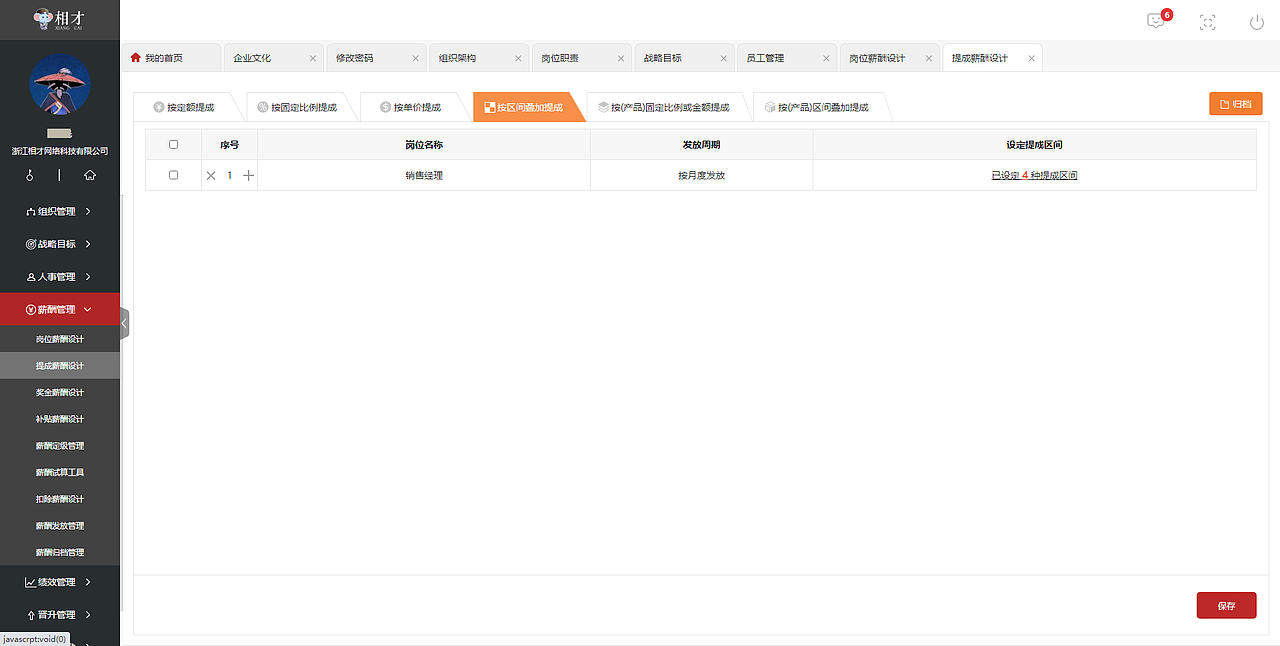Click the 设定提成区间 column header
This screenshot has width=1280, height=646.
[x=1034, y=145]
